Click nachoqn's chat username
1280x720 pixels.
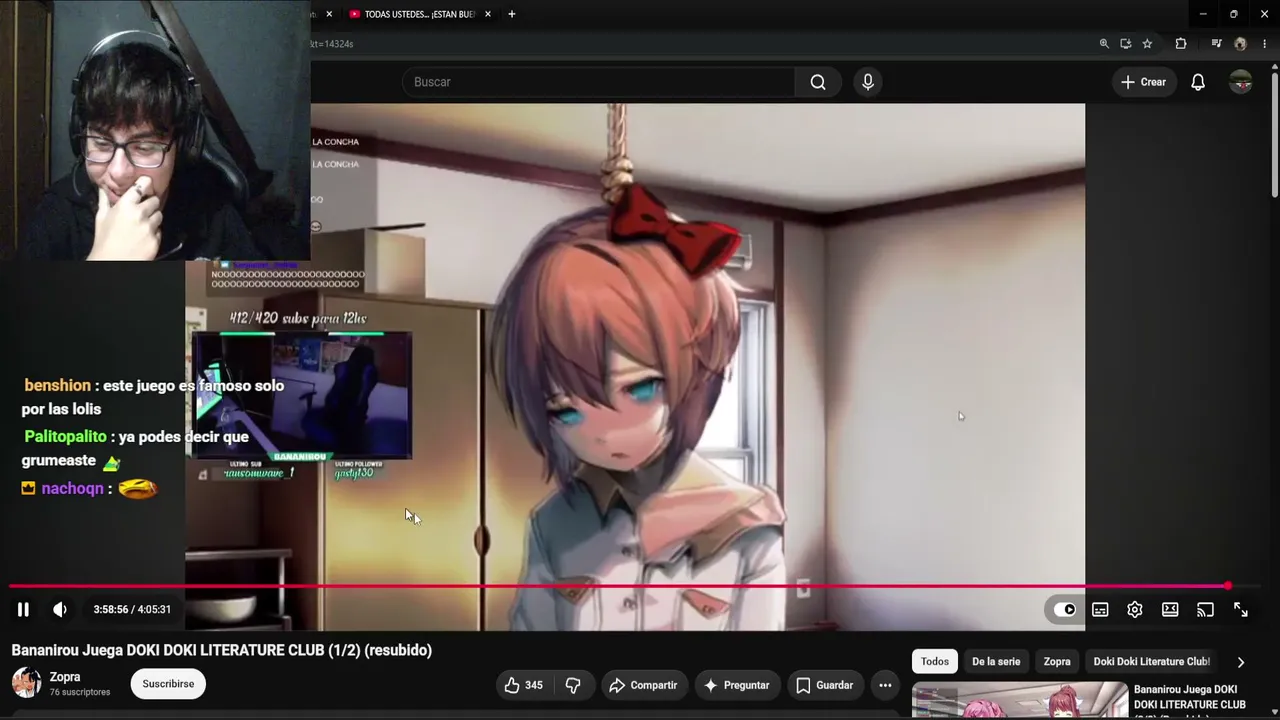pos(72,489)
